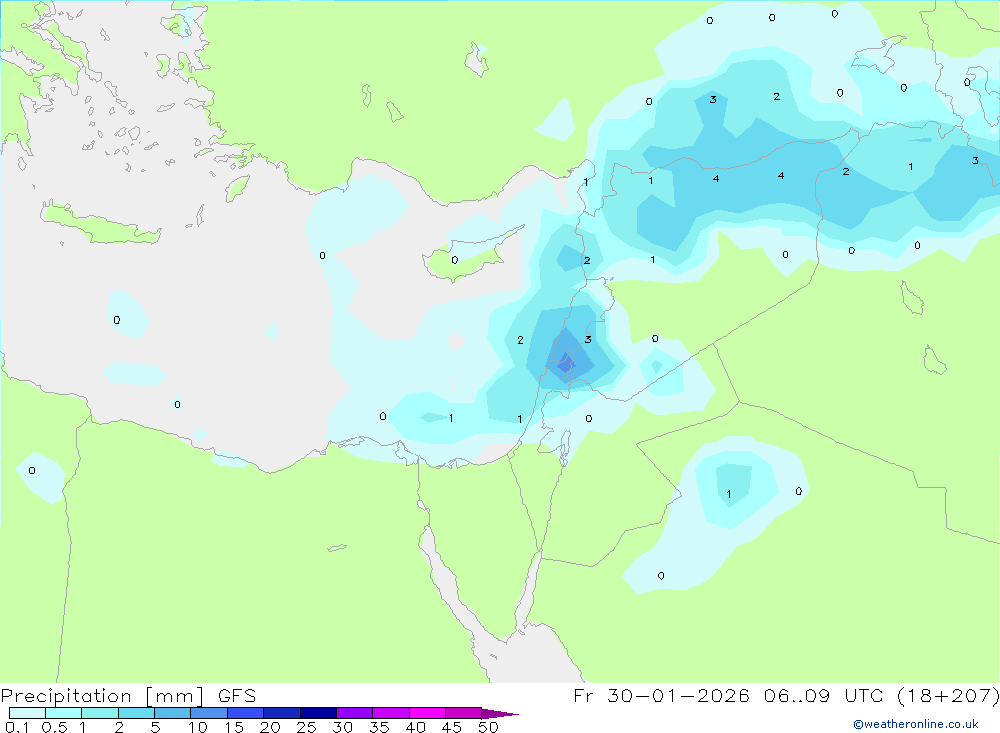
Task: Click the 2–5 mm light blue legend swatch
Action: 136,713
